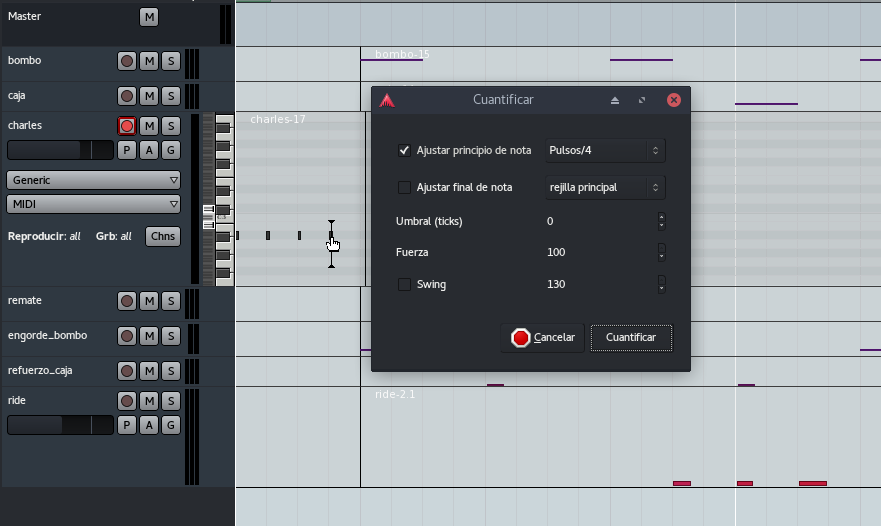Click the piano keyboard on charles track

pos(225,199)
